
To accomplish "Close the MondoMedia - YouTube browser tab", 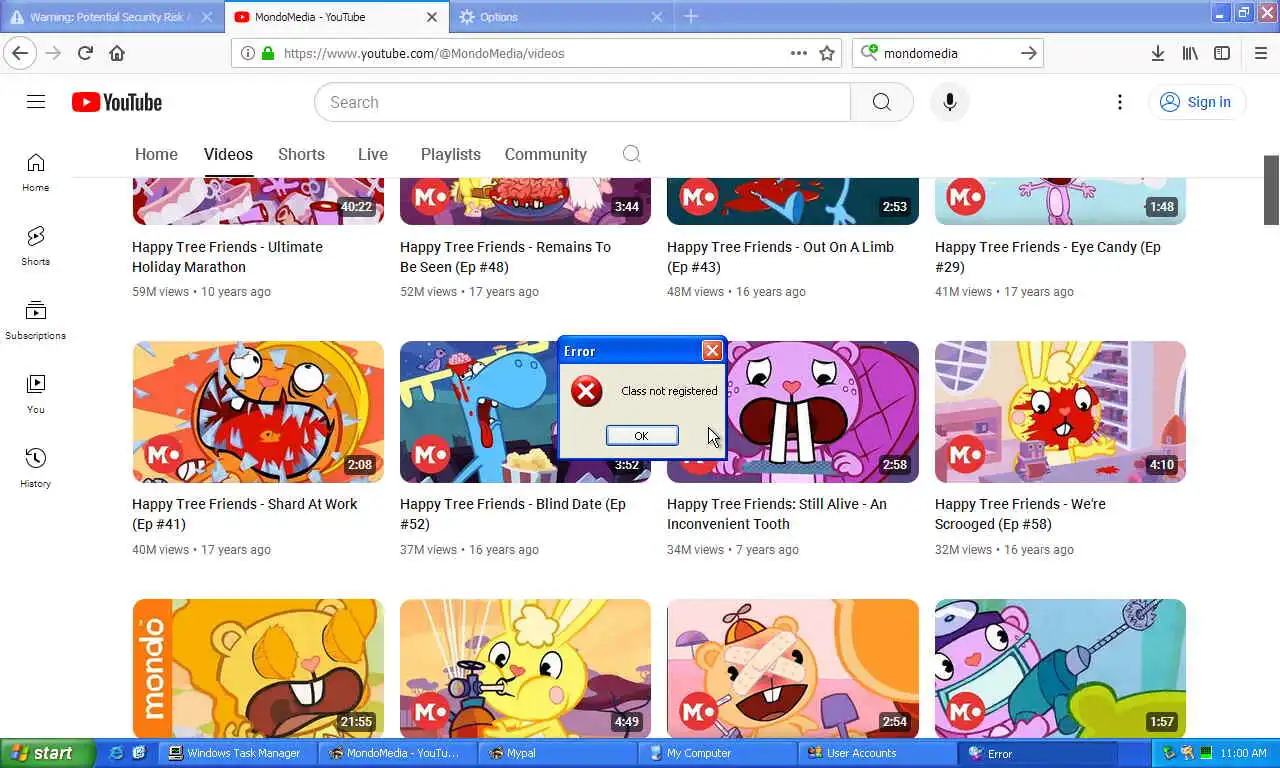I will click(x=432, y=17).
